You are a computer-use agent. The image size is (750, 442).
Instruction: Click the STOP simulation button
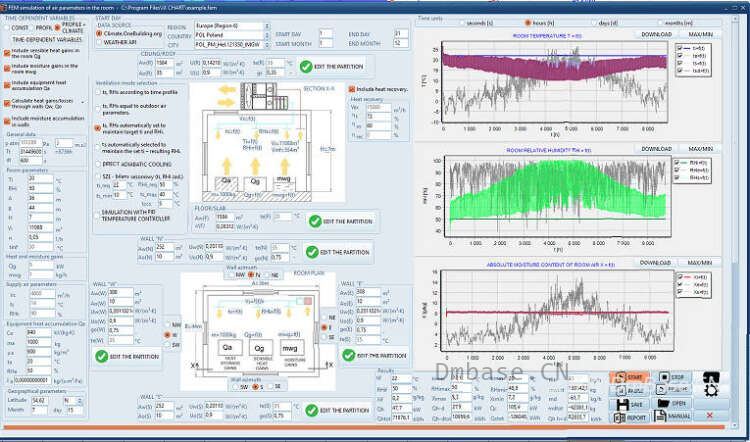tap(671, 377)
